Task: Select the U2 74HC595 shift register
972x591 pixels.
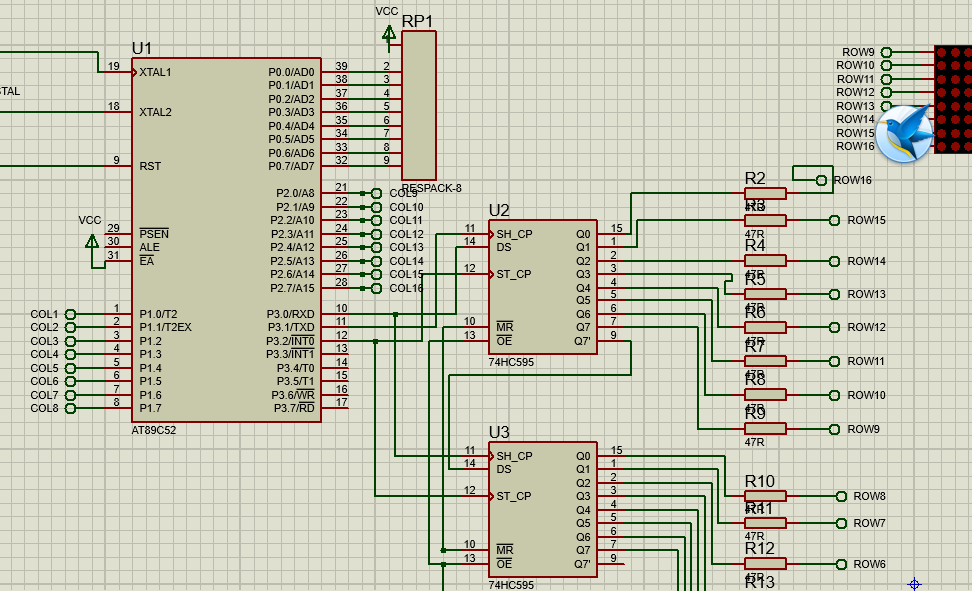Action: click(x=542, y=287)
